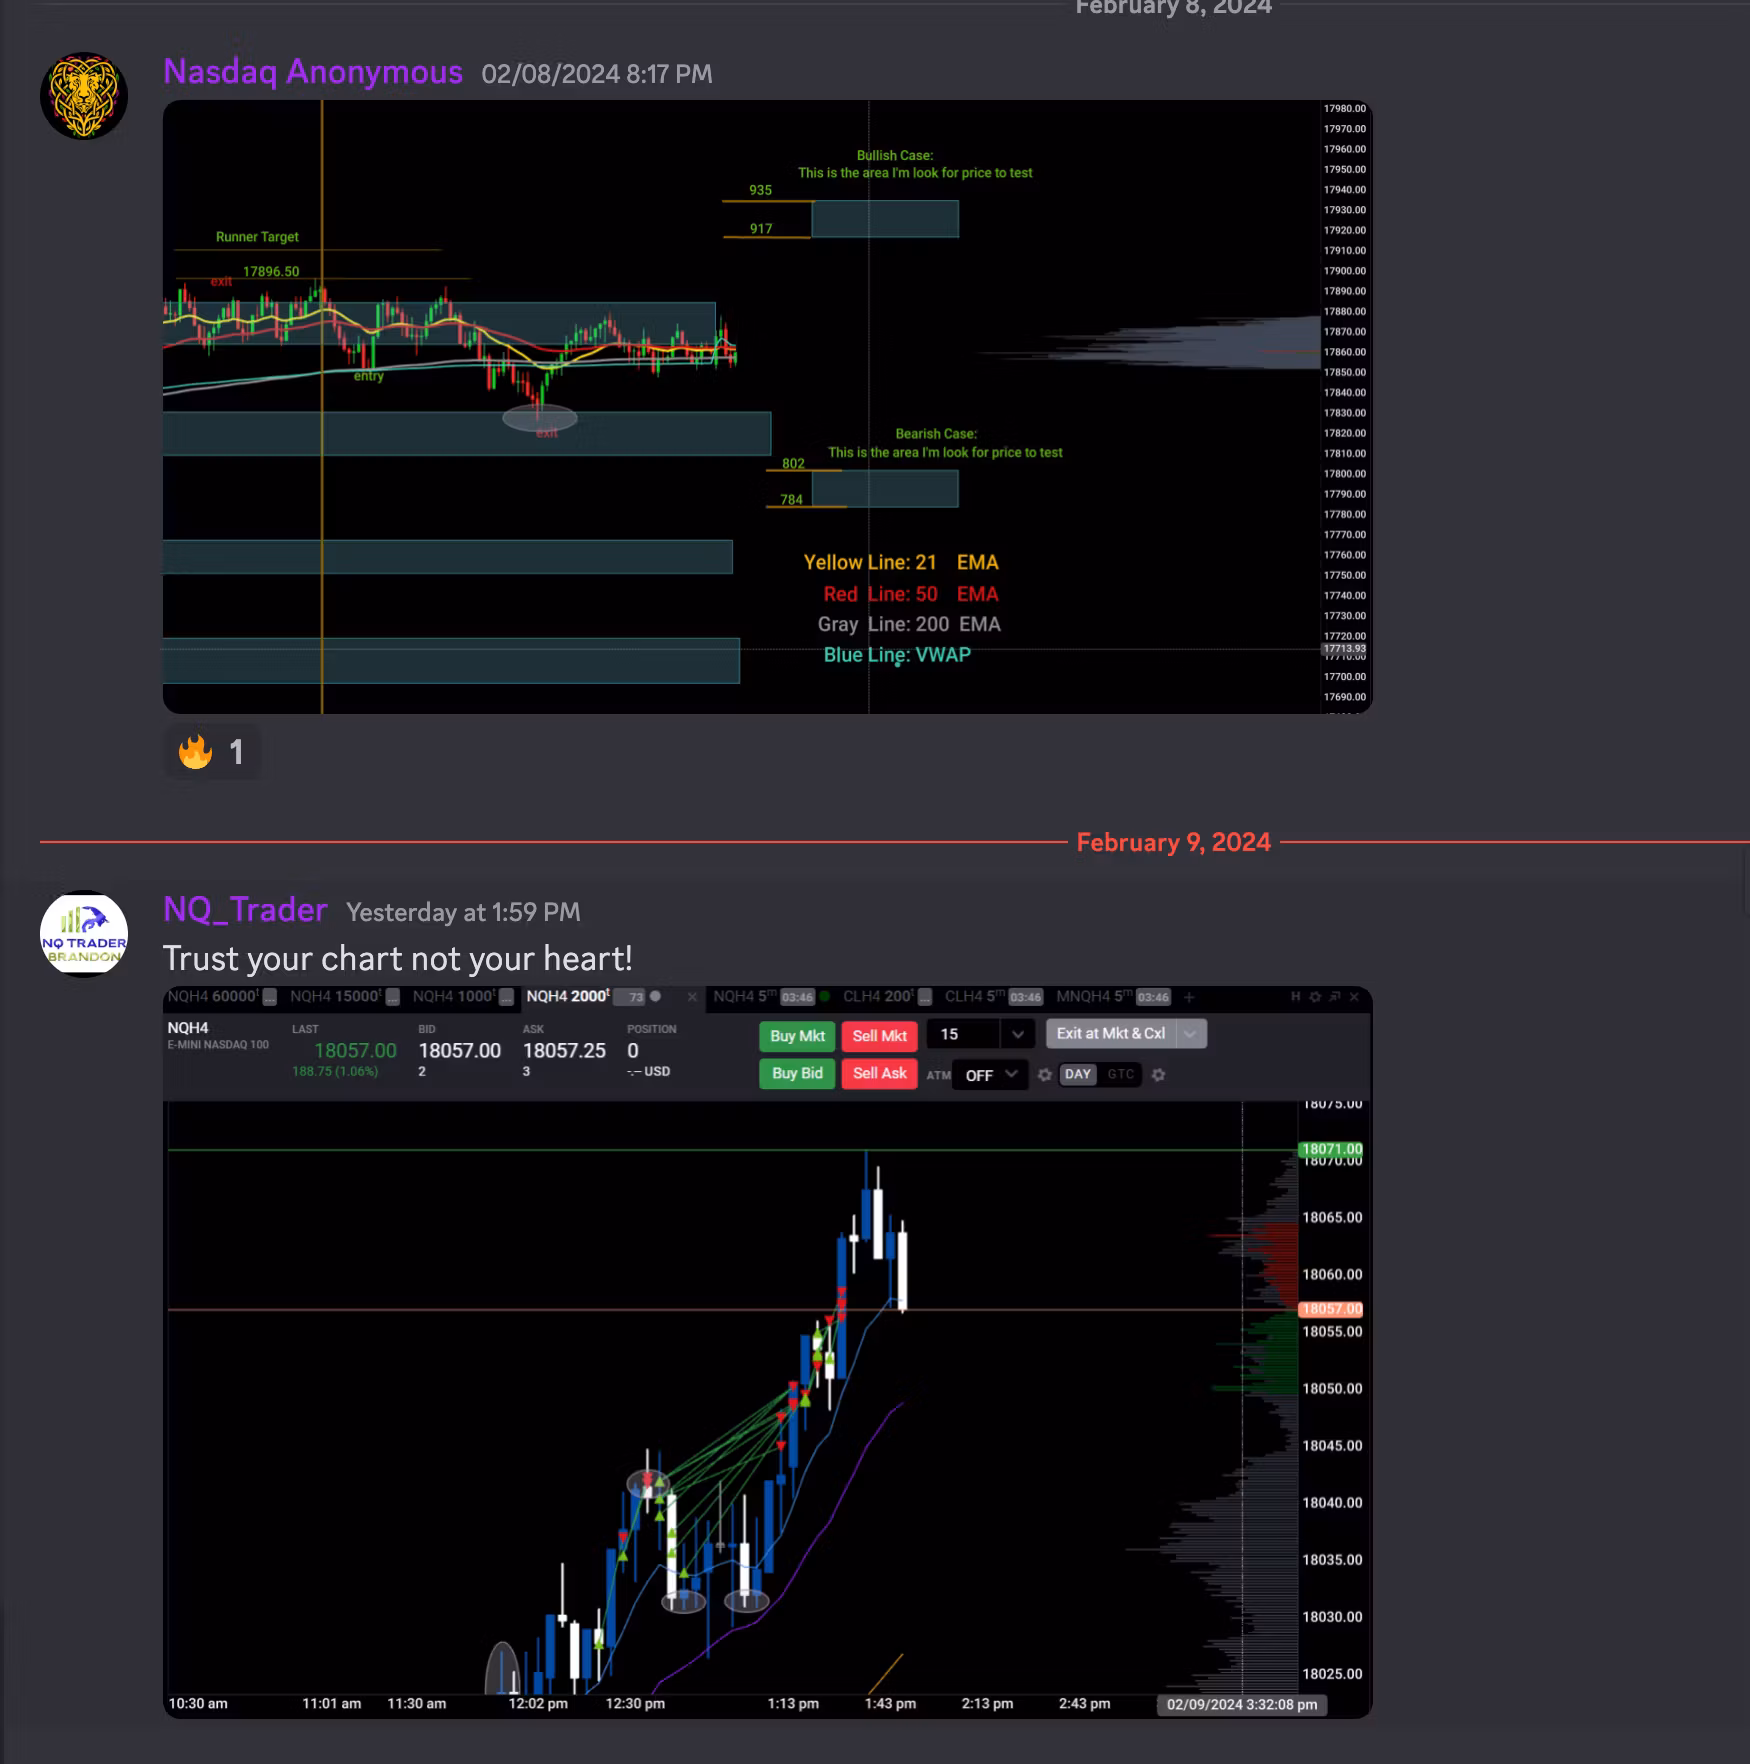This screenshot has width=1750, height=1764.
Task: Open panel settings gear next to H icon
Action: [1315, 996]
